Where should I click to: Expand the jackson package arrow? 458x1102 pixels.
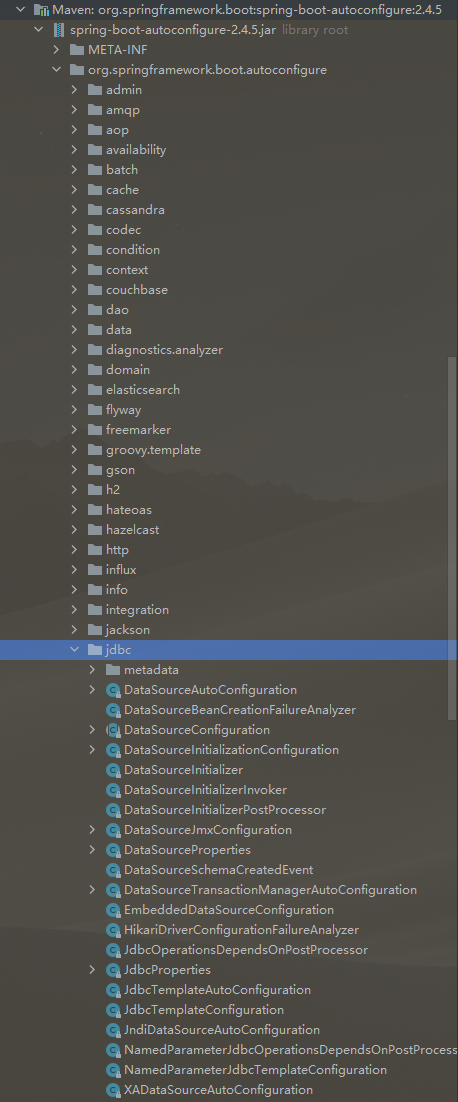coord(74,630)
